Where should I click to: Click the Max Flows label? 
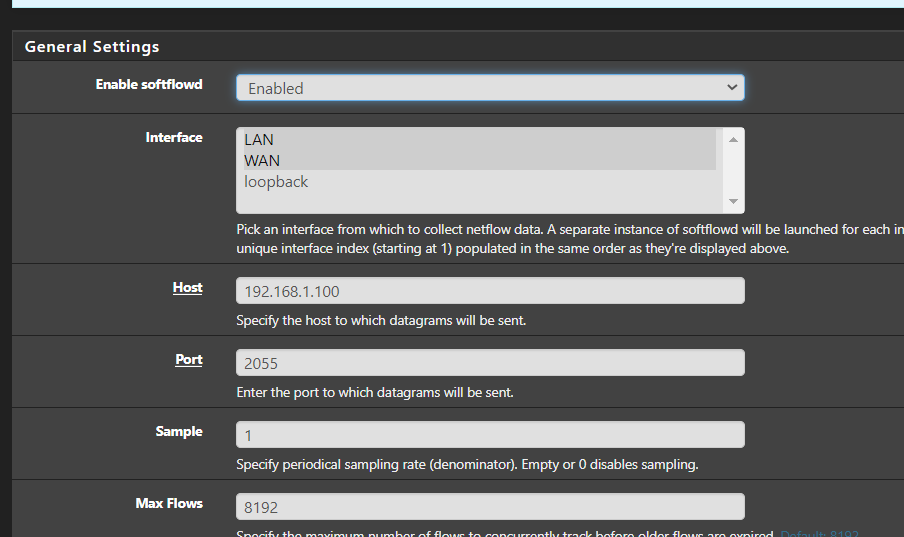coord(169,504)
